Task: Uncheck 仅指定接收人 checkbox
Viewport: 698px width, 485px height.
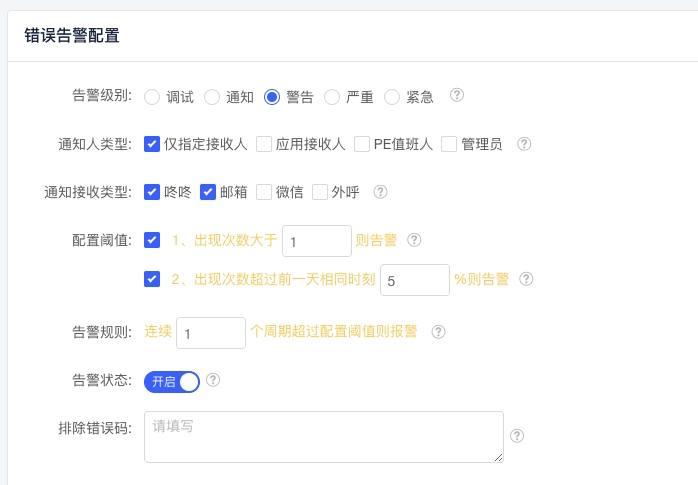Action: pos(152,144)
